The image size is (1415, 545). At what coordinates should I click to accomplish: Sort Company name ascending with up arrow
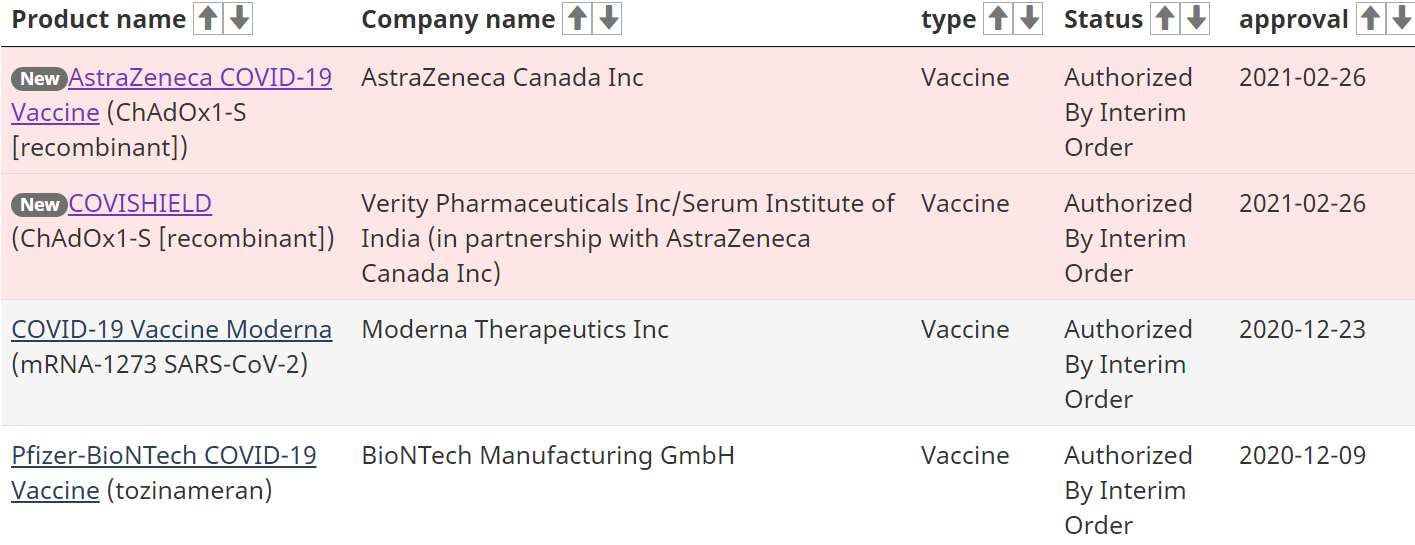(577, 19)
